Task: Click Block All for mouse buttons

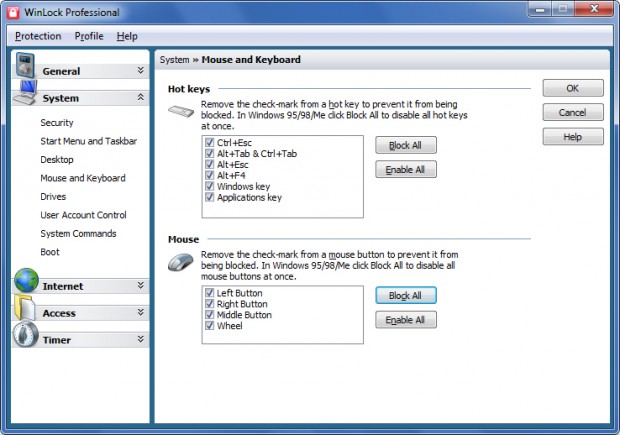Action: pos(406,295)
